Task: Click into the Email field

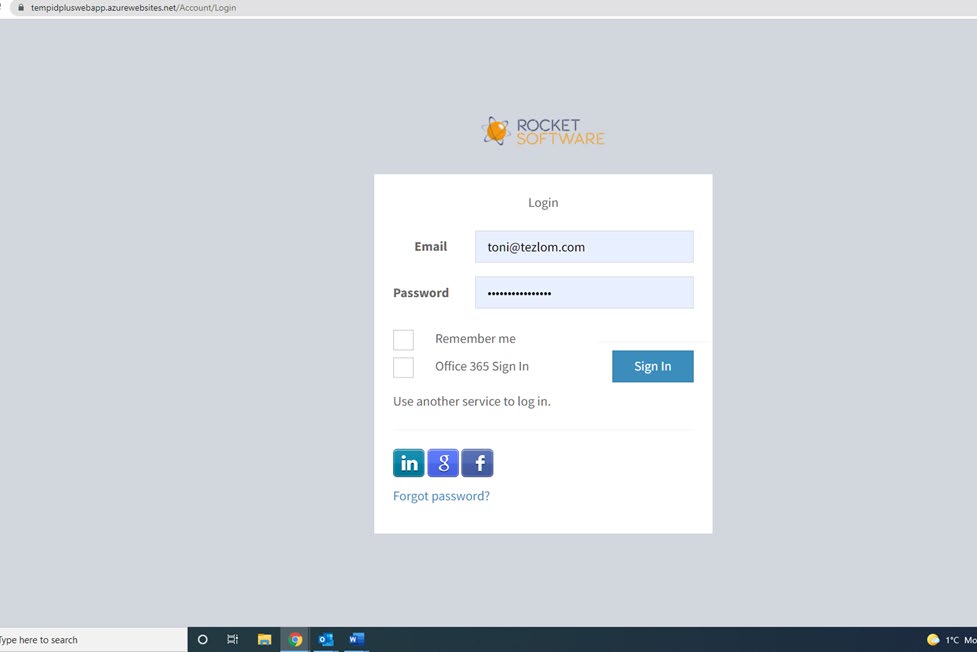Action: coord(584,247)
